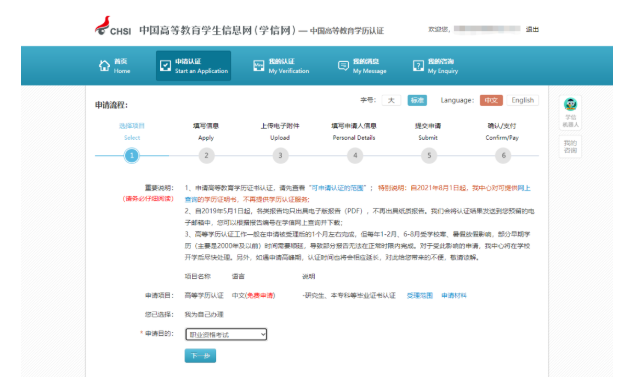Open the 受理范围 link
The width and height of the screenshot is (630, 391).
419,296
